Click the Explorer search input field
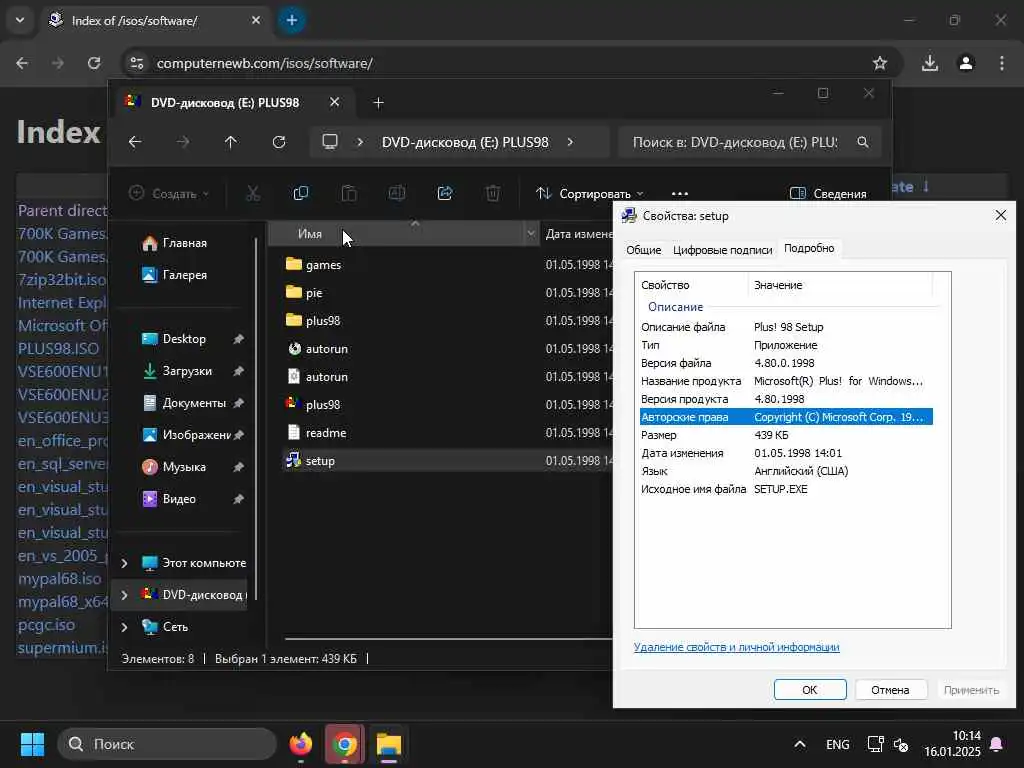Screen dimensions: 1024x768 pos(735,142)
